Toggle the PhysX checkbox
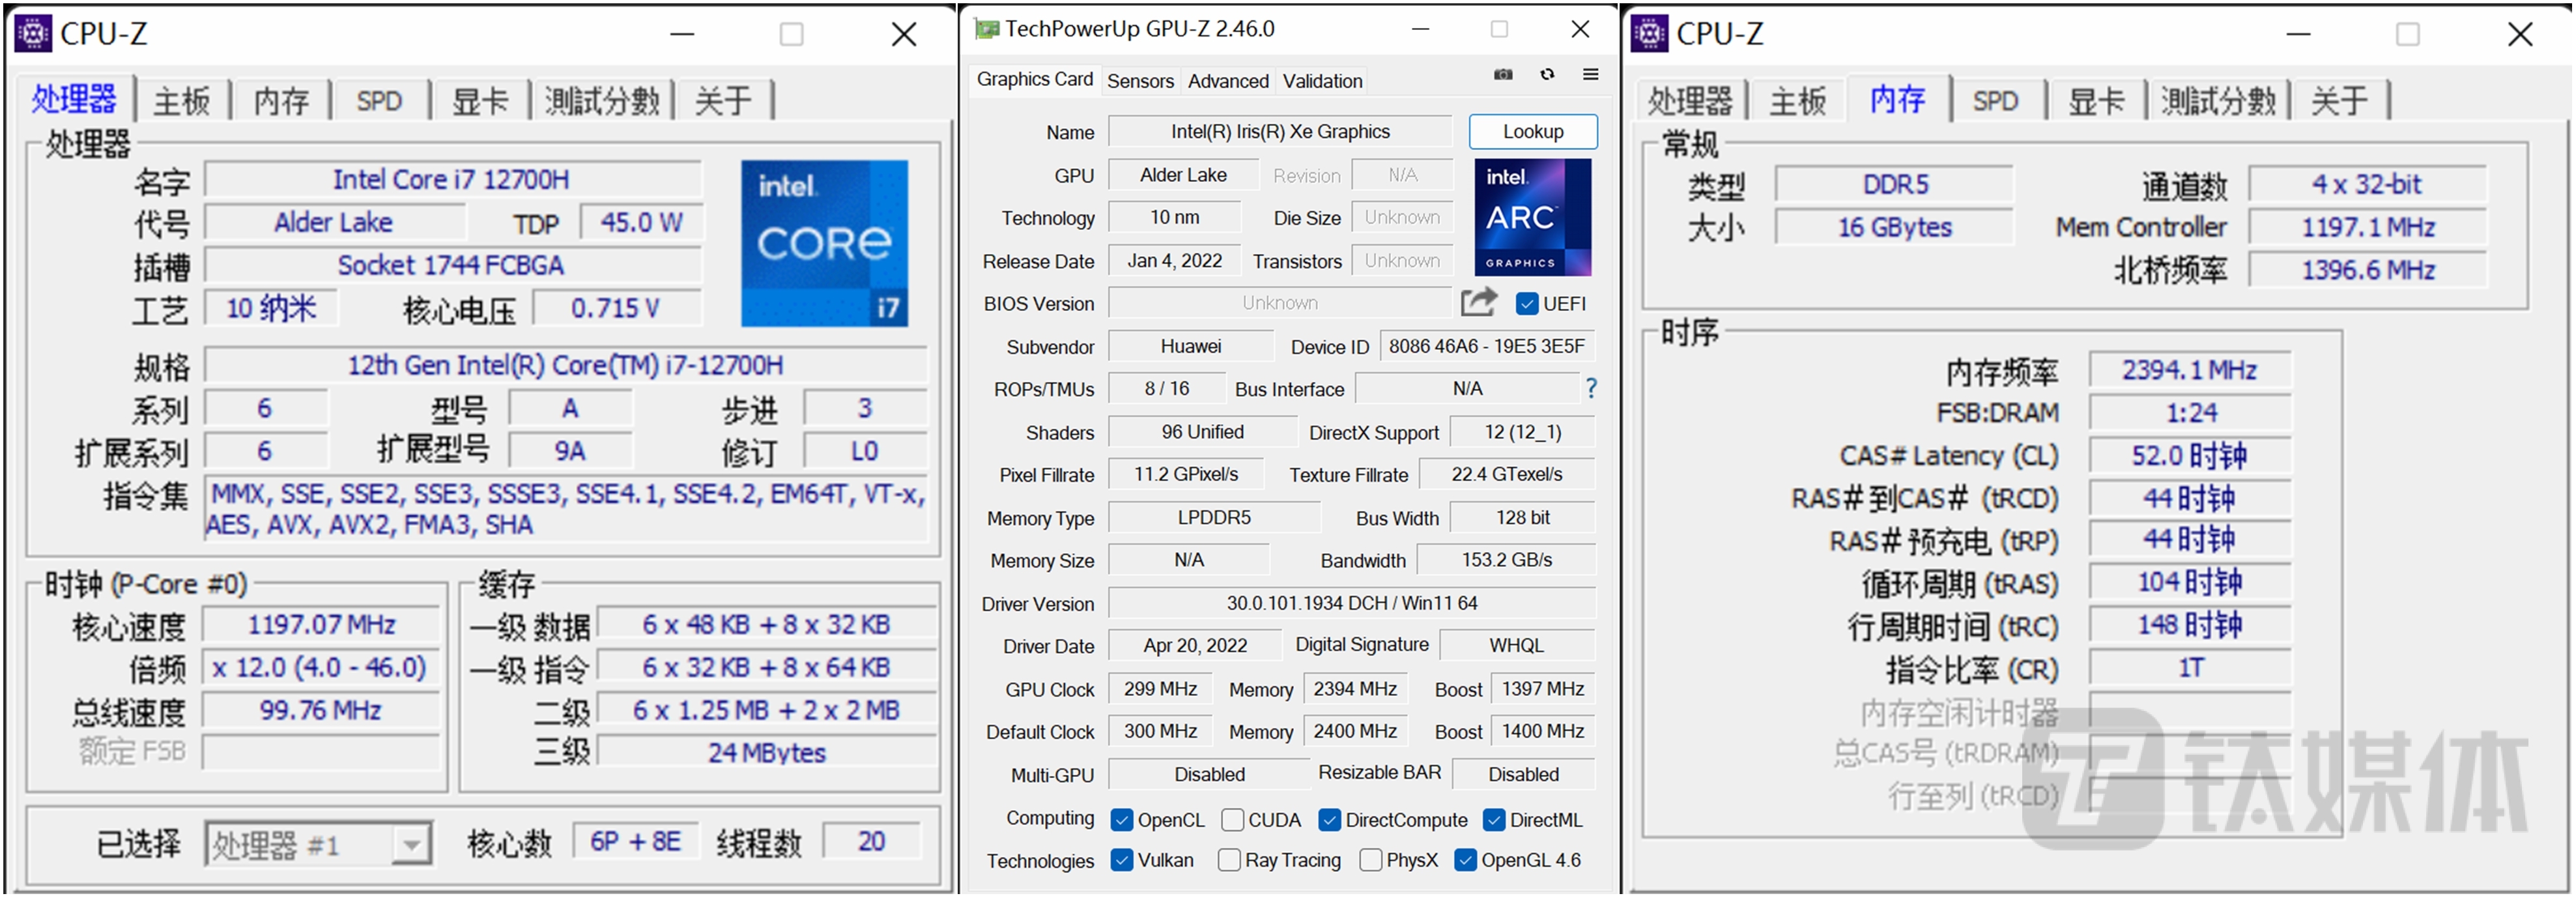The width and height of the screenshot is (2576, 898). [x=1371, y=860]
